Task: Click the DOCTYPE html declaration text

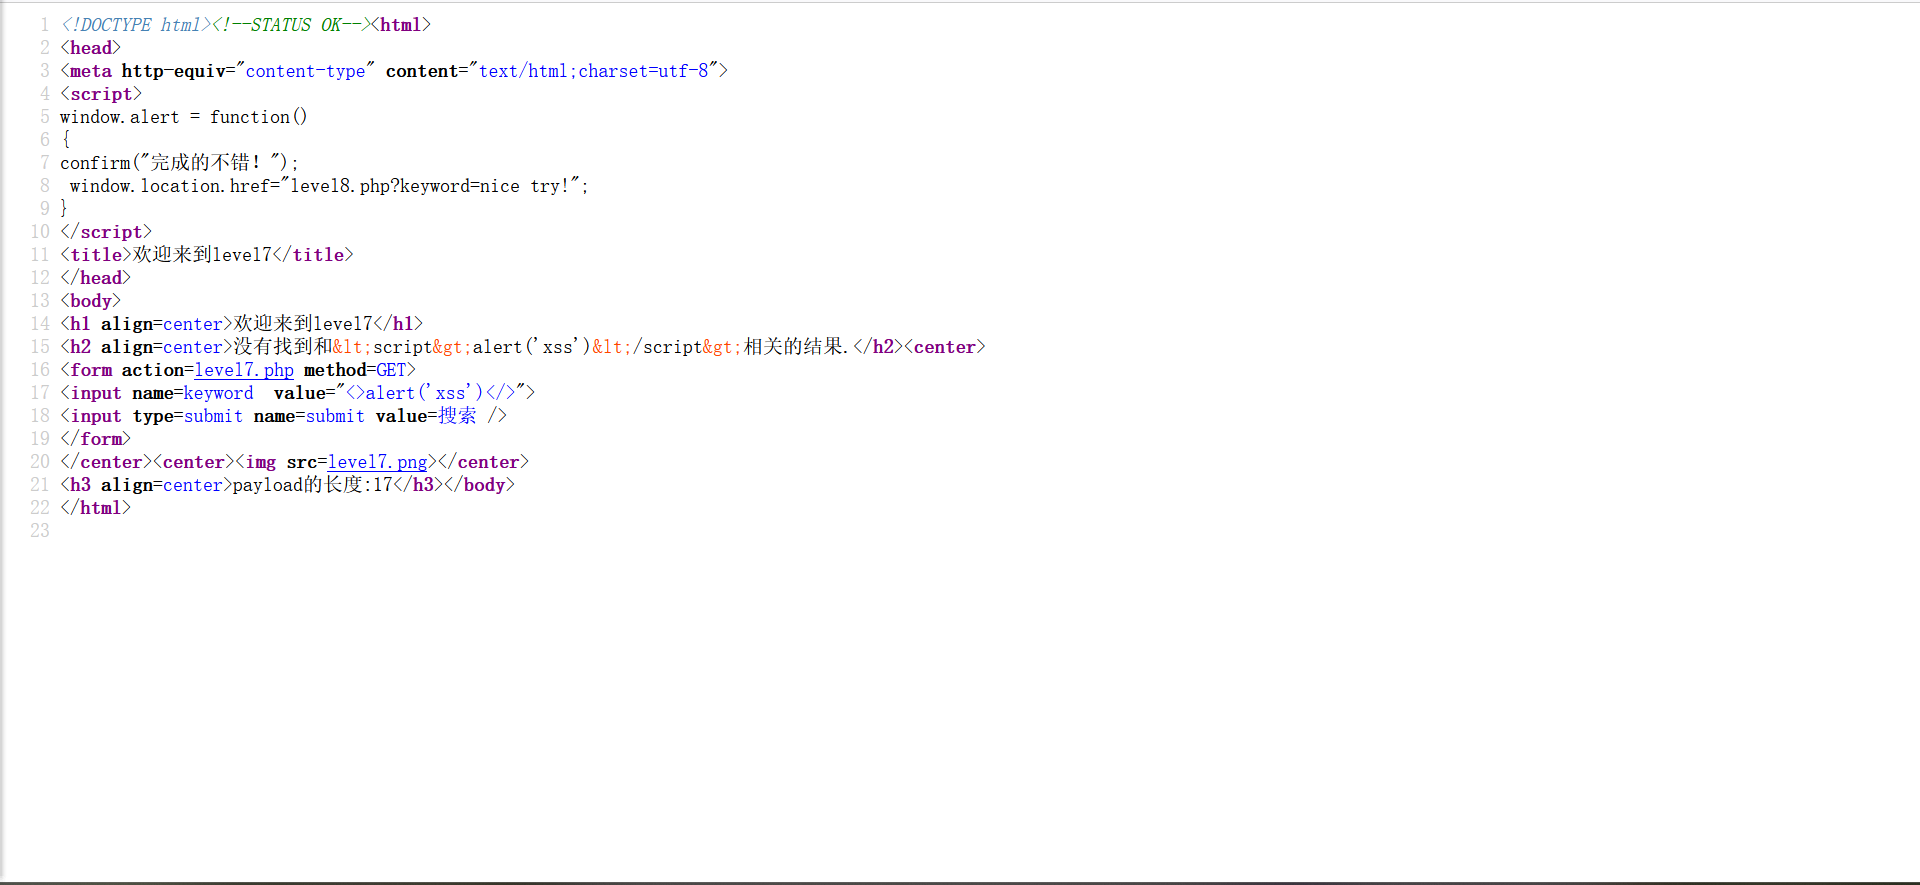Action: coord(136,25)
